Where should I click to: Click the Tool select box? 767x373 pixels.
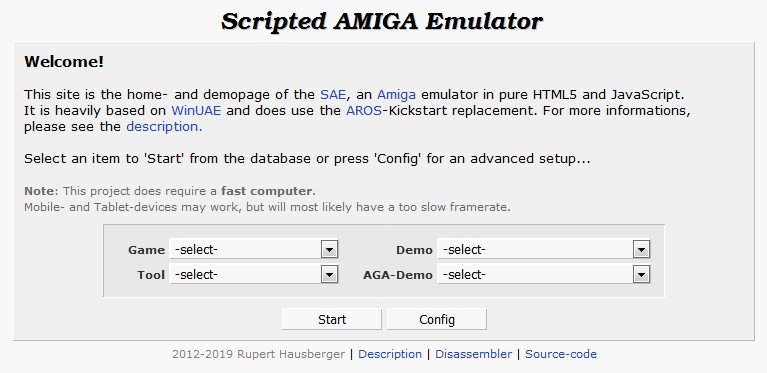click(x=253, y=275)
